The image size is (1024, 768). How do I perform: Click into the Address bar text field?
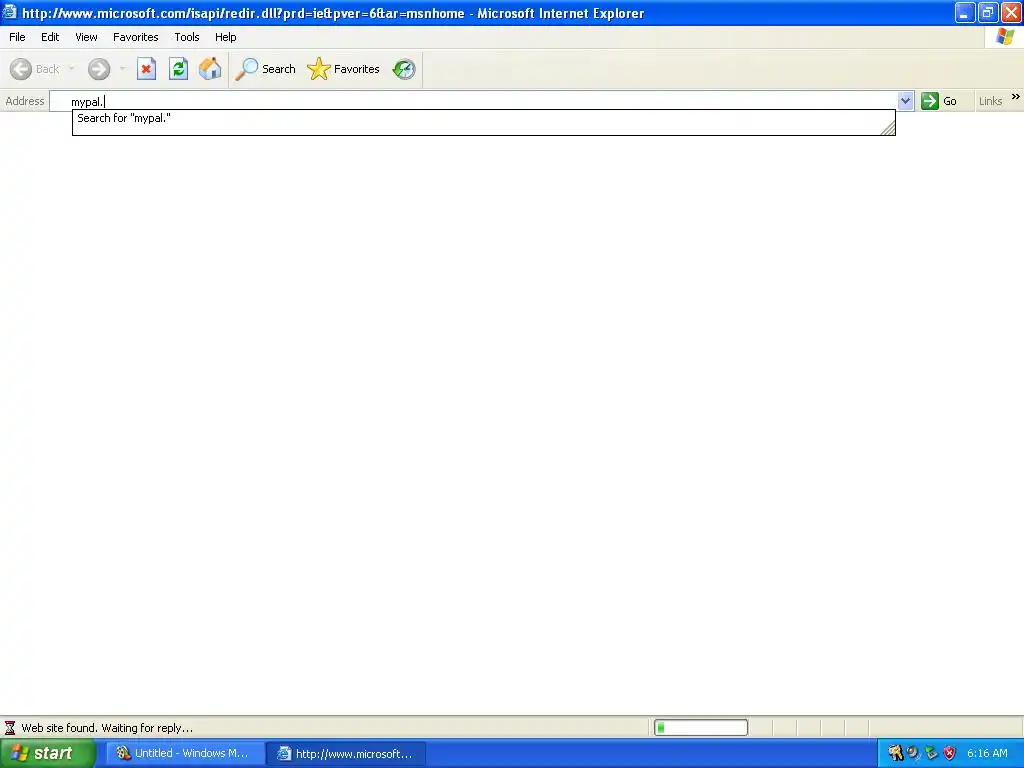(x=473, y=101)
